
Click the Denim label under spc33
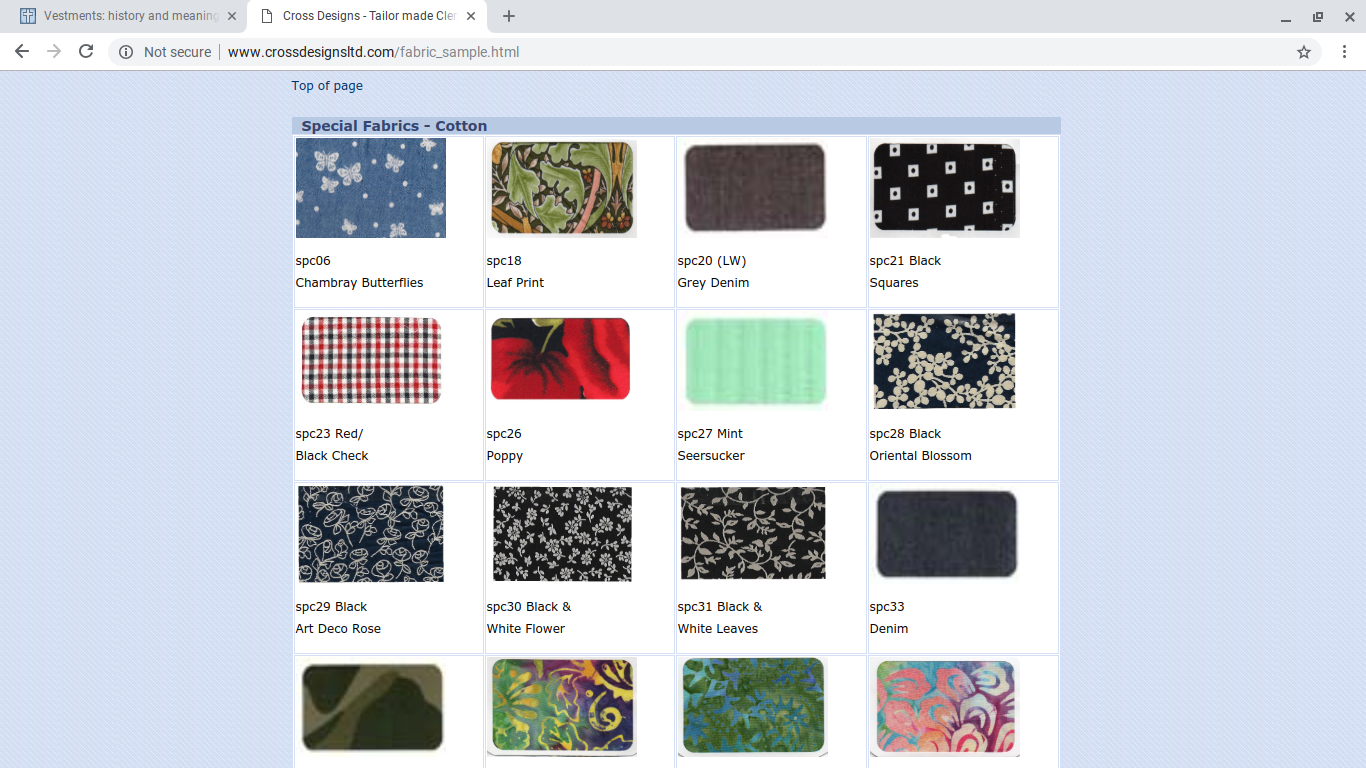[x=889, y=629]
